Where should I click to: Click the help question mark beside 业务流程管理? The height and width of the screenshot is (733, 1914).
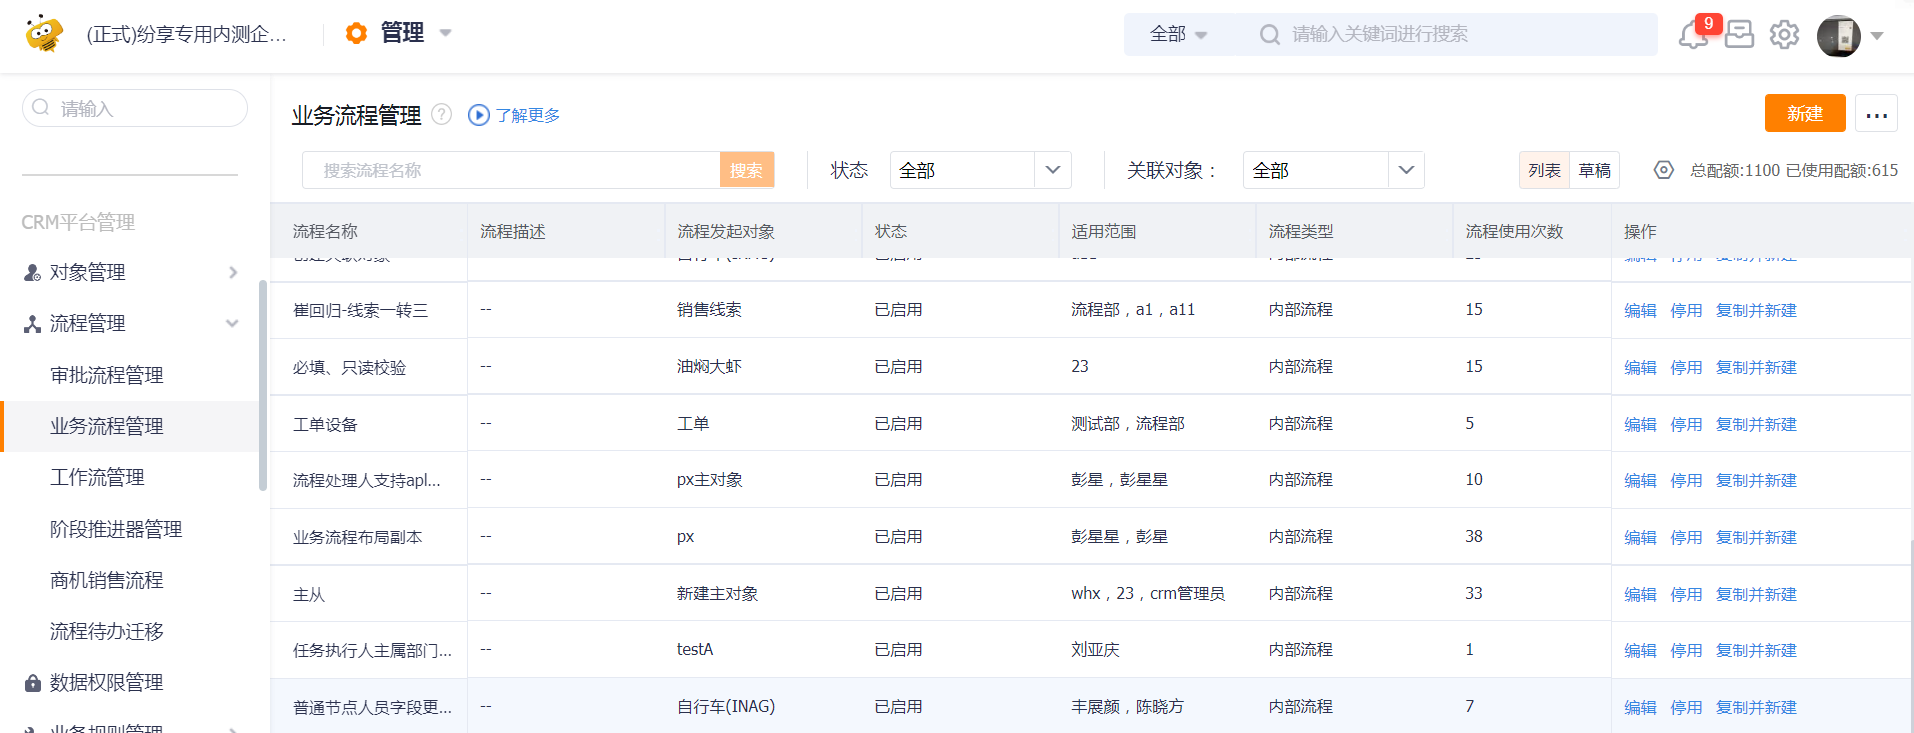pos(442,115)
